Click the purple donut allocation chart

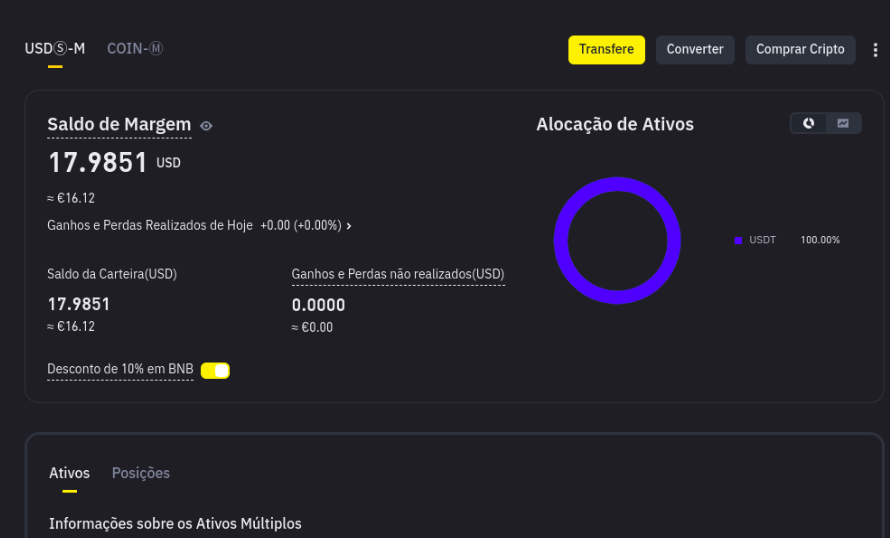[x=617, y=241]
